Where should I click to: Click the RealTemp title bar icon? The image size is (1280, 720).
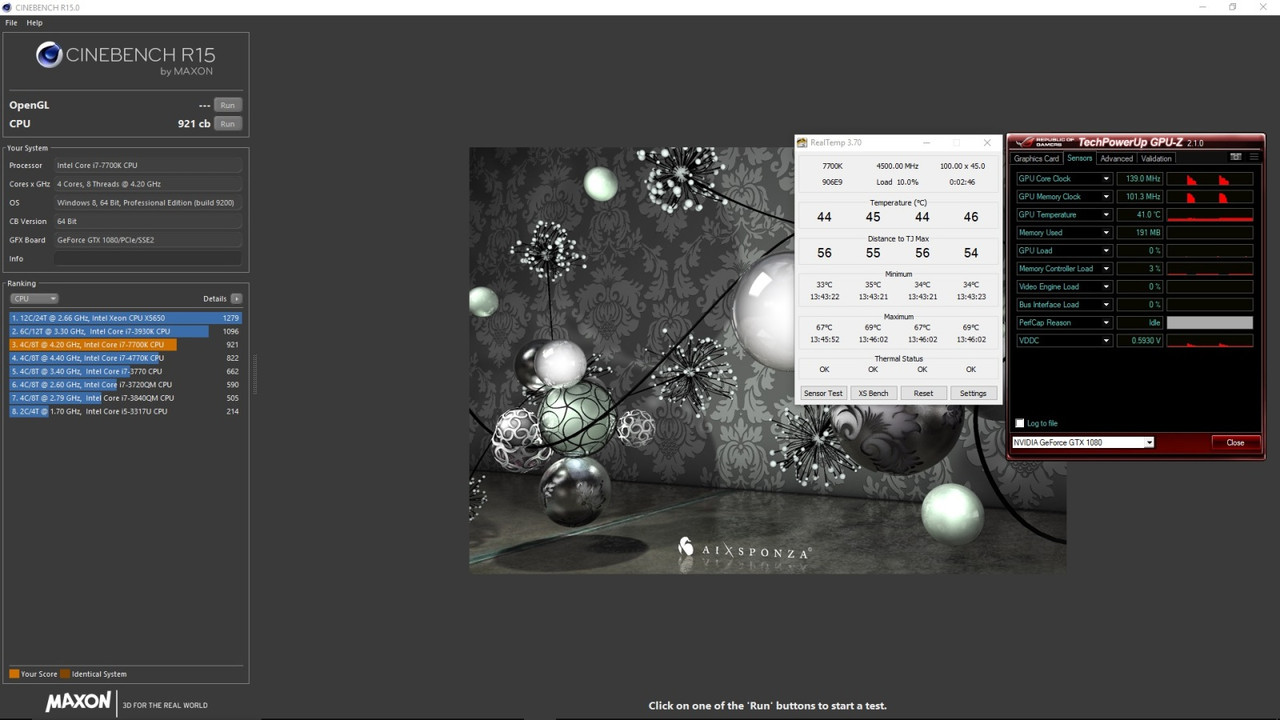pos(802,143)
